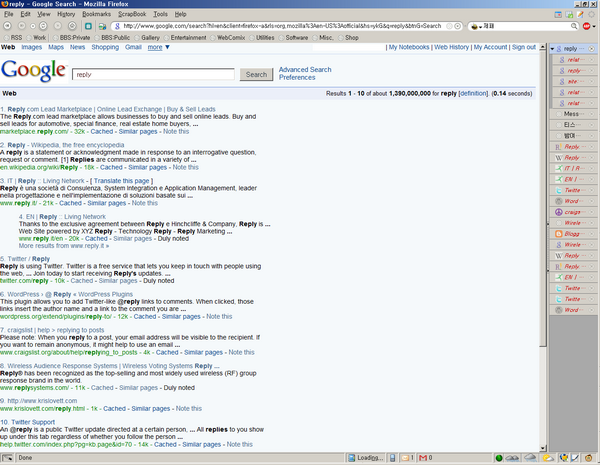This screenshot has height=465, width=600.
Task: Close the craigs sidebar tab
Action: [591, 212]
